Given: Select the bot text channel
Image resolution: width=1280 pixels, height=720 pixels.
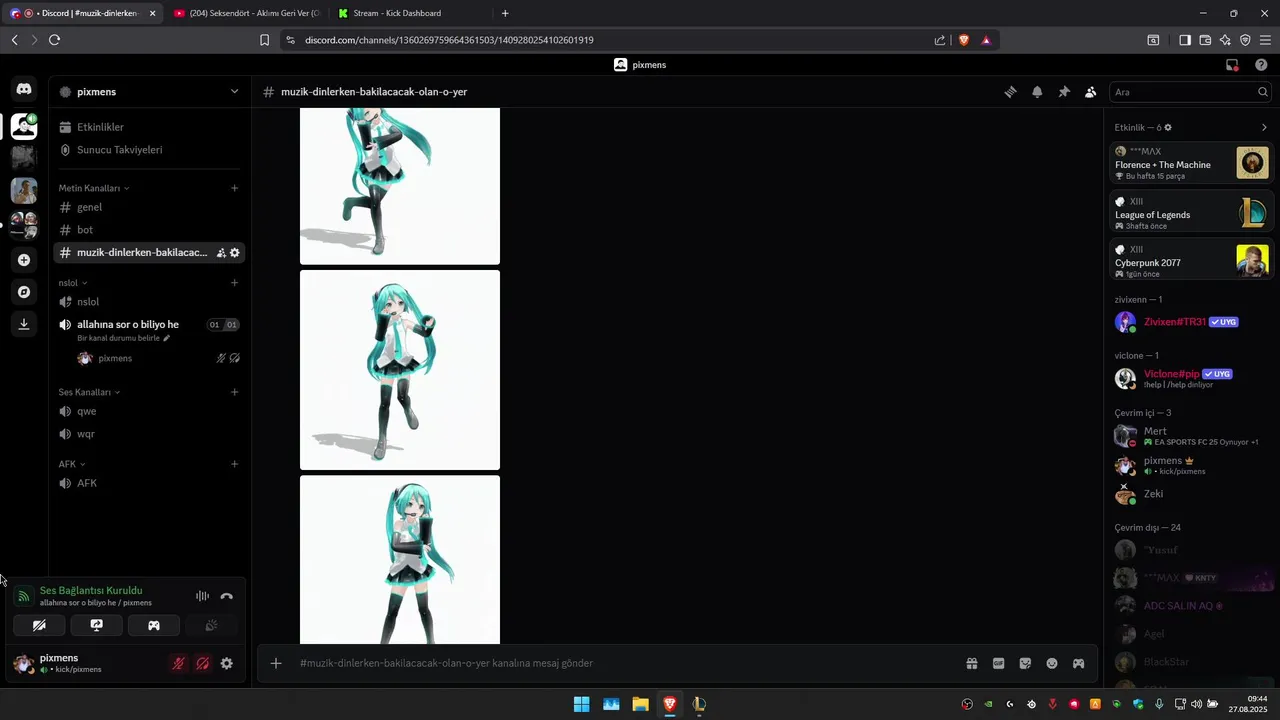Looking at the screenshot, I should click(149, 230).
